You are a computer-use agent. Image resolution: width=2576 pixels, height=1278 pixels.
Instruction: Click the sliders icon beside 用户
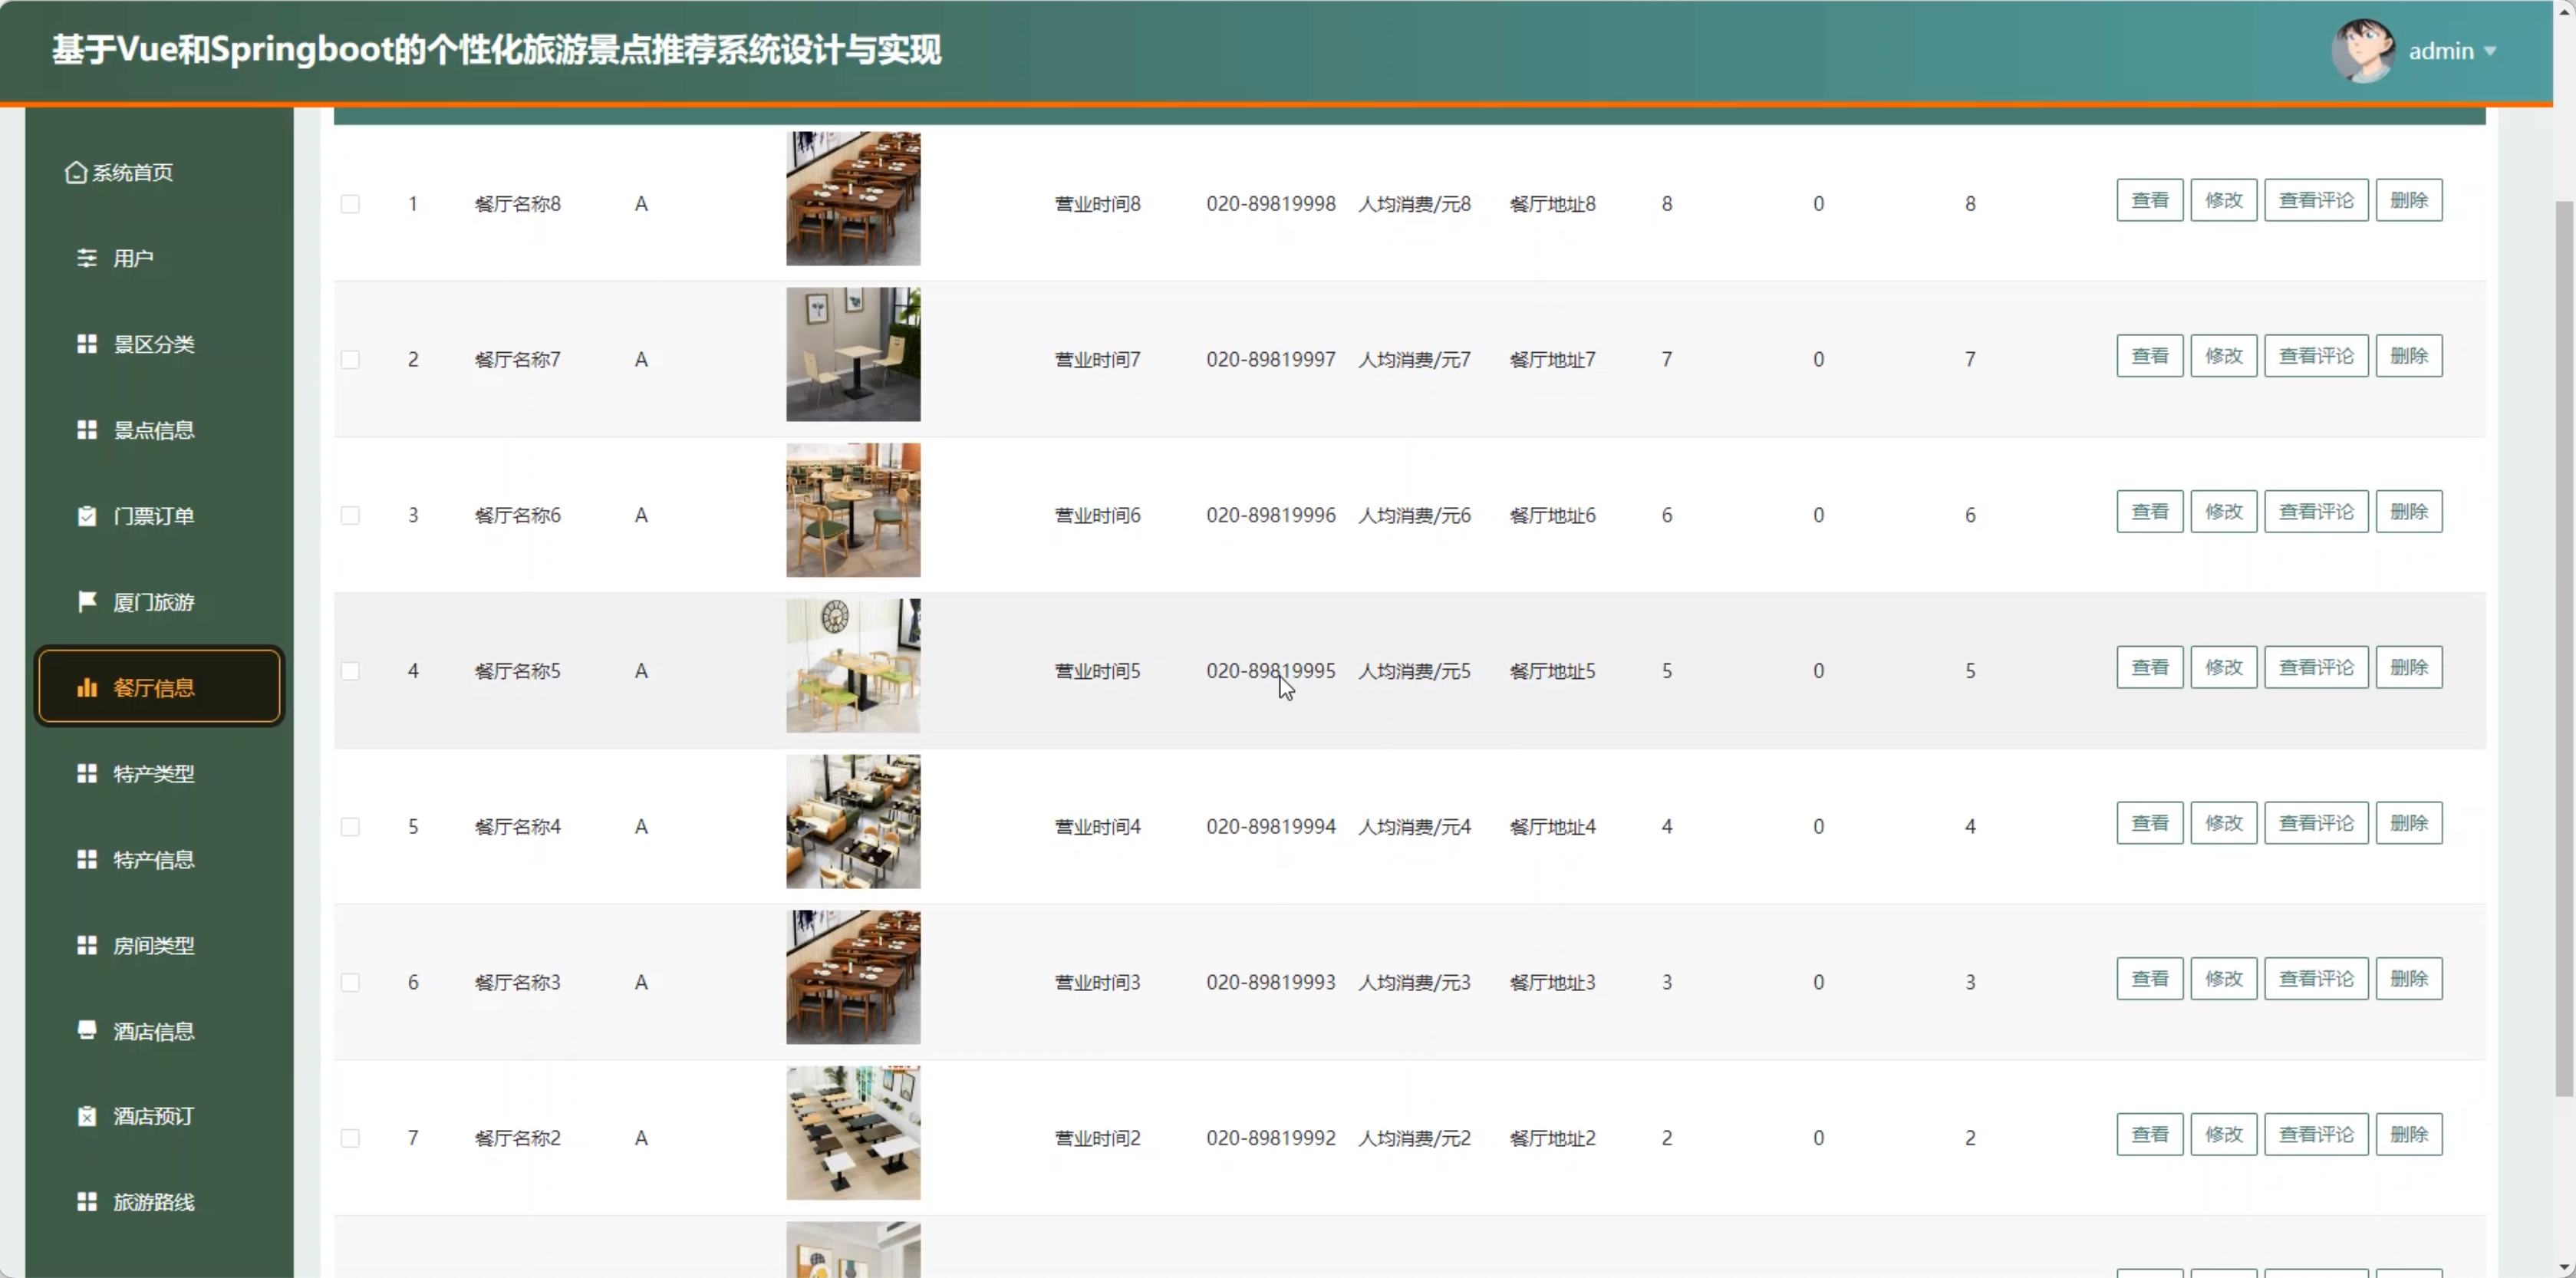87,258
